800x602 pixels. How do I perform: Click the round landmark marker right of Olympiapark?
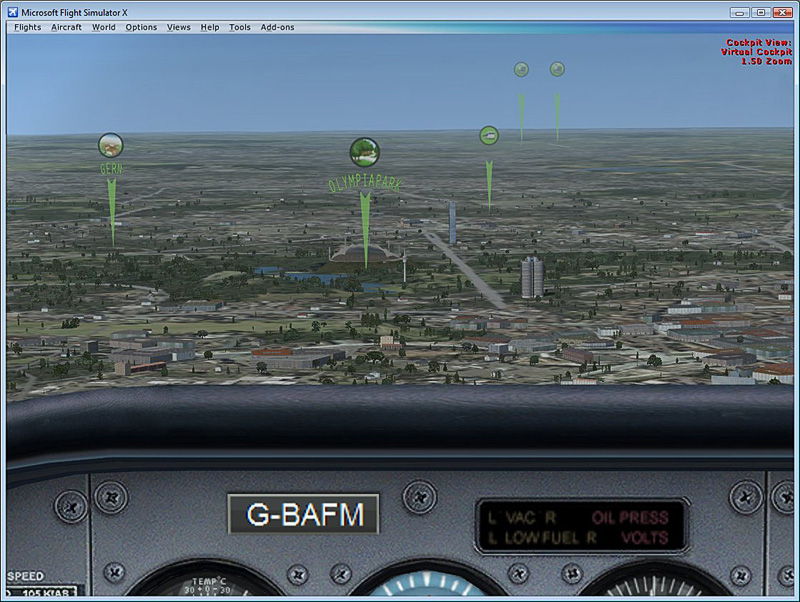point(489,135)
